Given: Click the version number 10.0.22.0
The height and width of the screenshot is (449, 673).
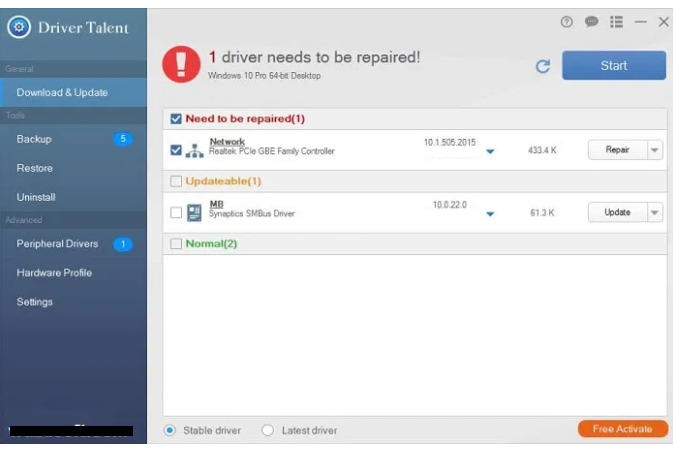Looking at the screenshot, I should pos(449,205).
